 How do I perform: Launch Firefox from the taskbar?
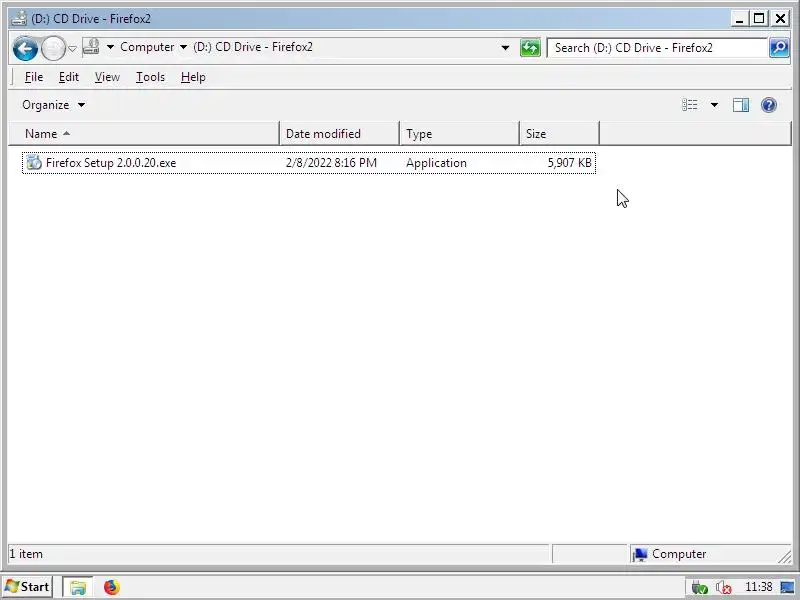(111, 587)
